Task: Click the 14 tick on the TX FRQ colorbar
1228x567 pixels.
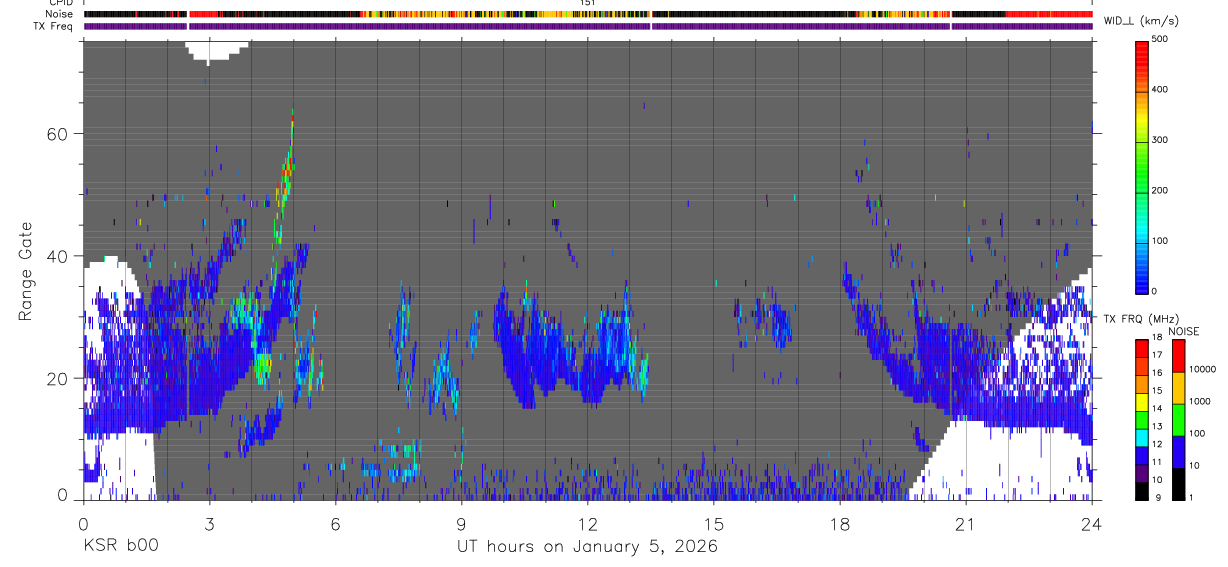Action: point(1158,409)
